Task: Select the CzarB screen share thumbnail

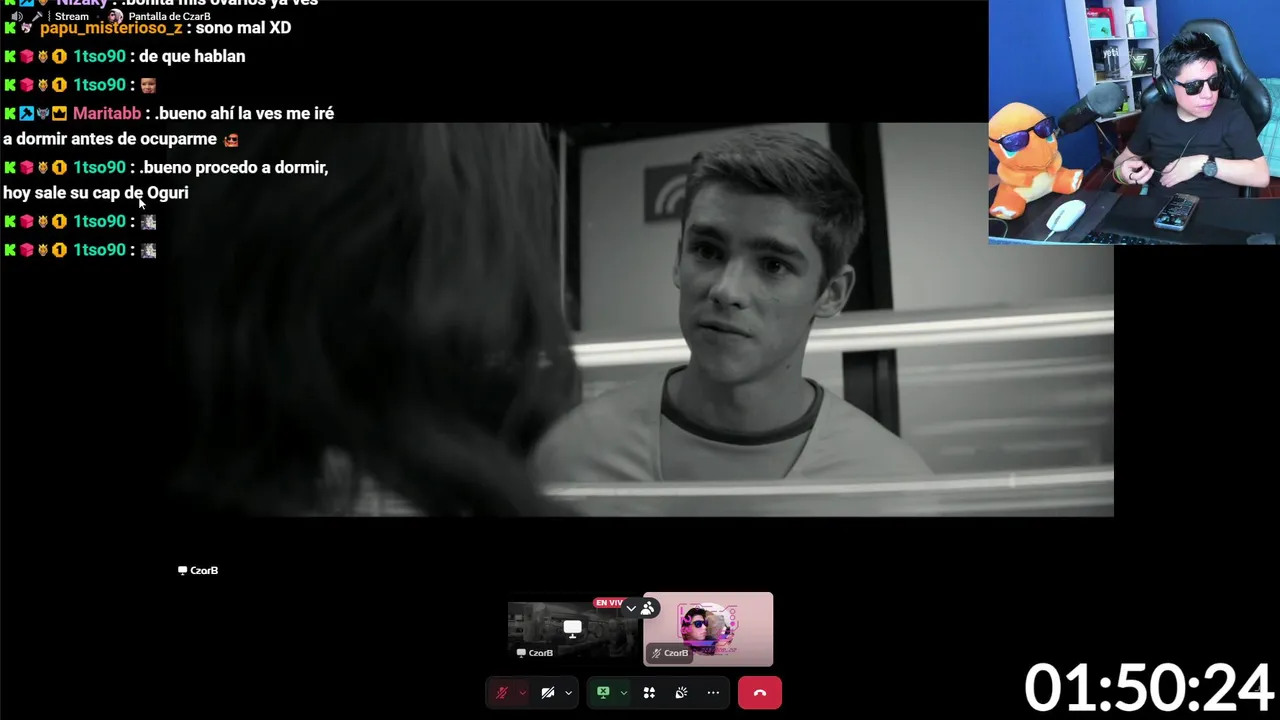Action: click(572, 630)
